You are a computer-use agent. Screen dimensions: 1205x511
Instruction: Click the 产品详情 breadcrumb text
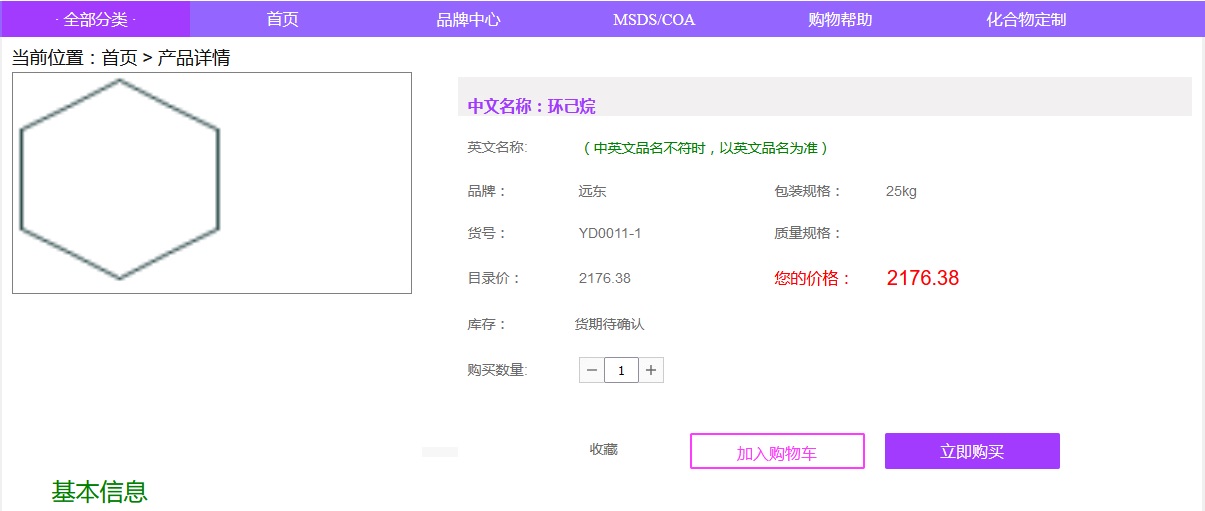193,58
